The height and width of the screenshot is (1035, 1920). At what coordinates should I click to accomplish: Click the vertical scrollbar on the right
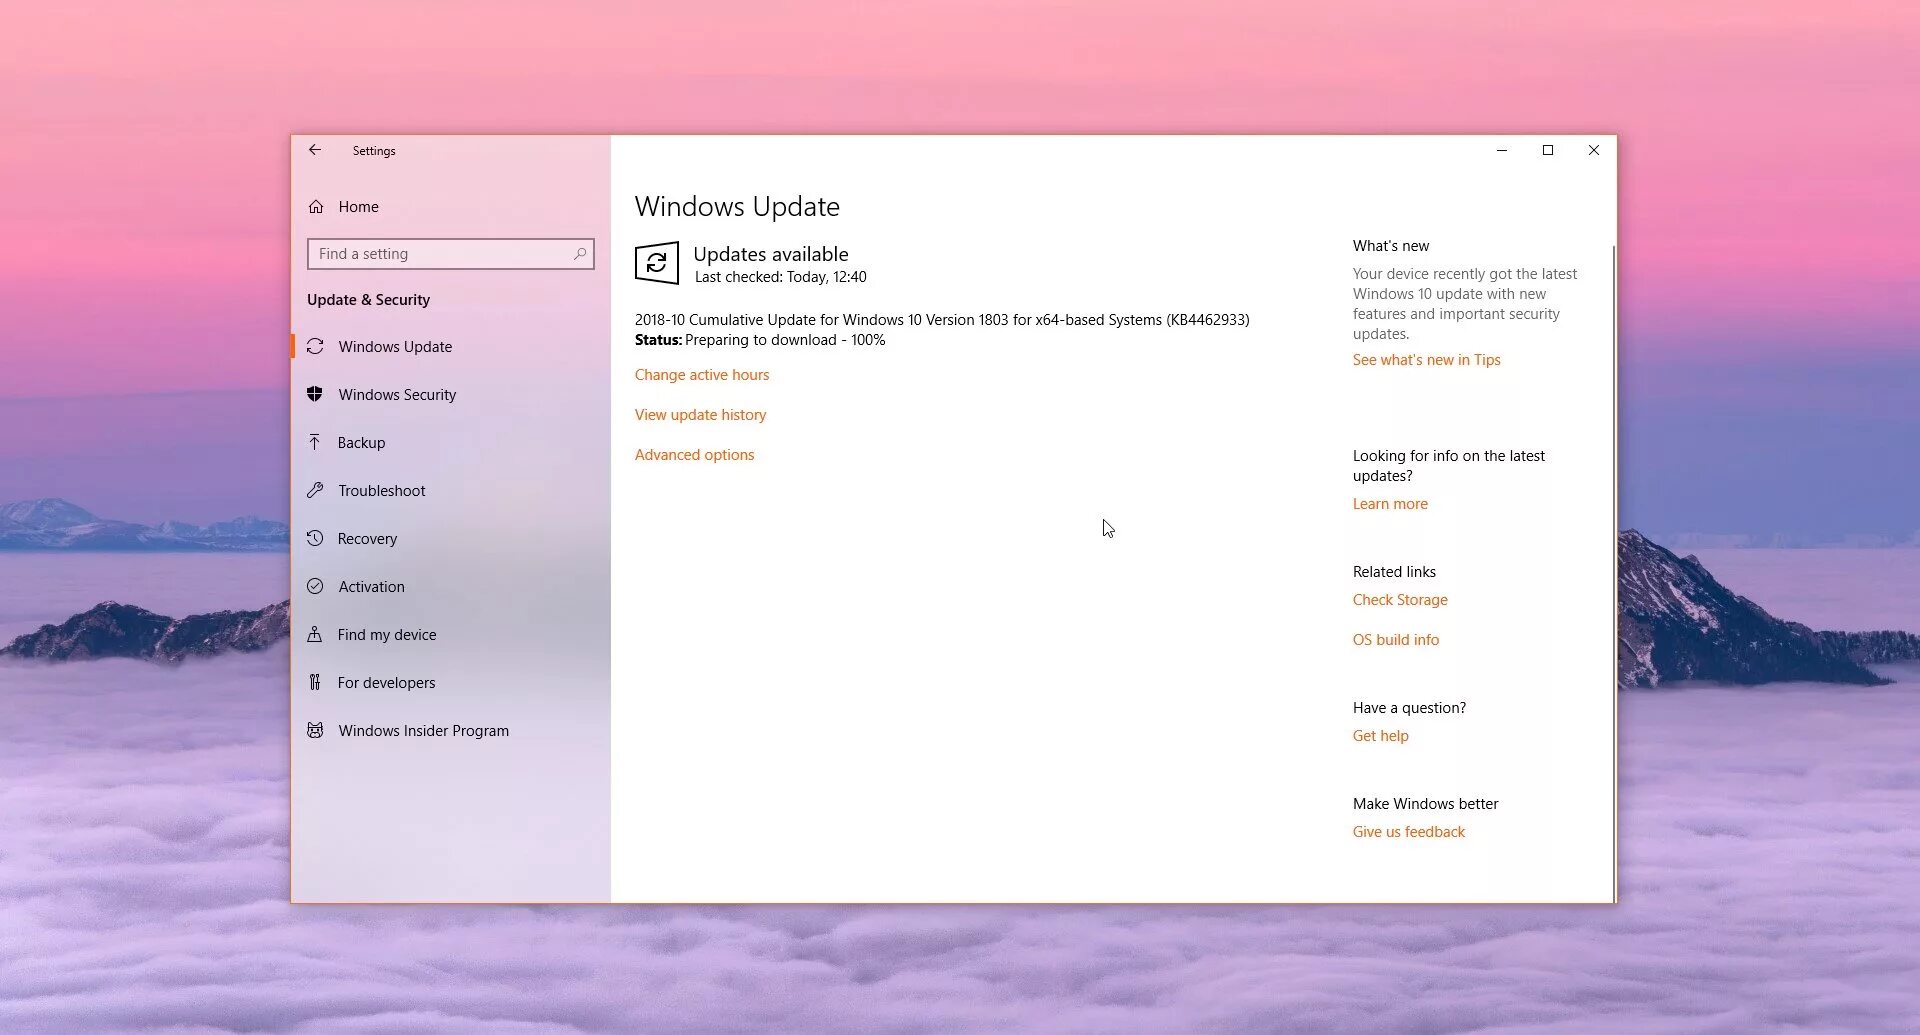pyautogui.click(x=1610, y=500)
